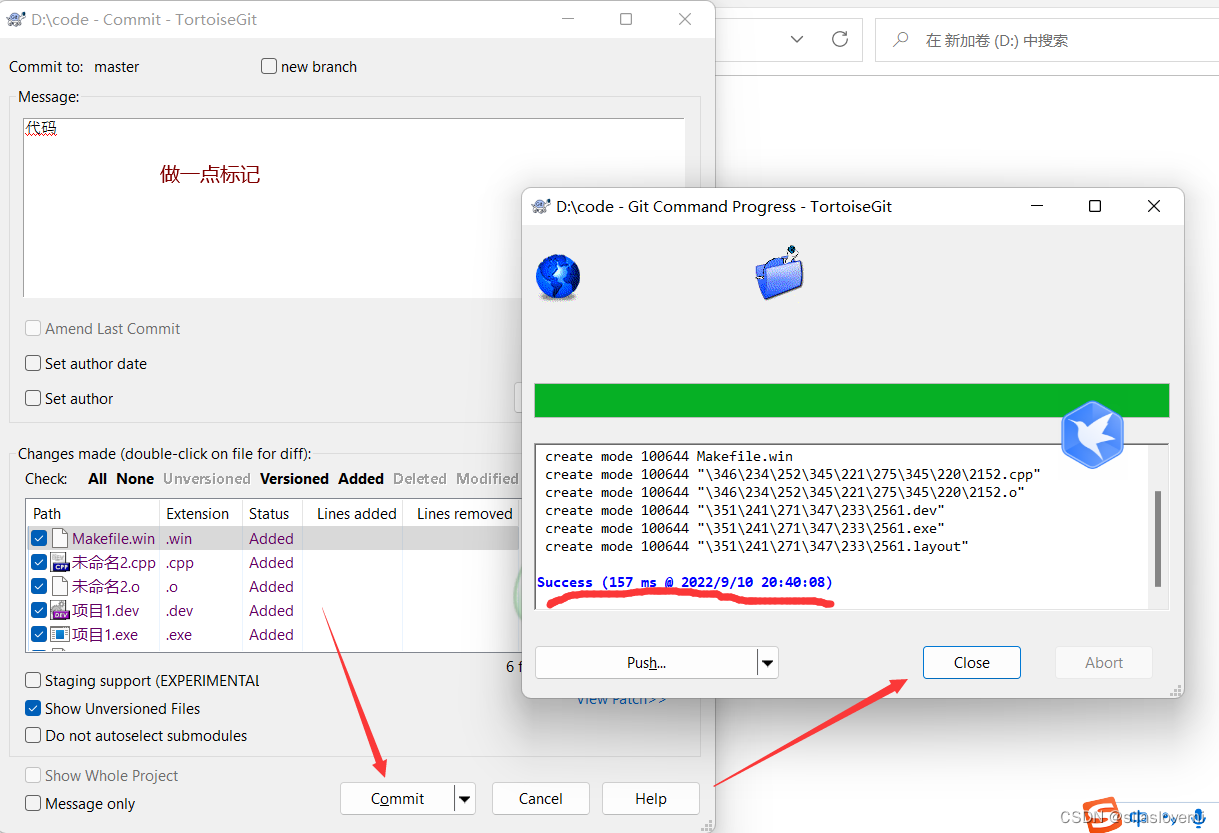This screenshot has height=833, width=1219.
Task: Click the log output vertical scrollbar
Action: pyautogui.click(x=1158, y=538)
